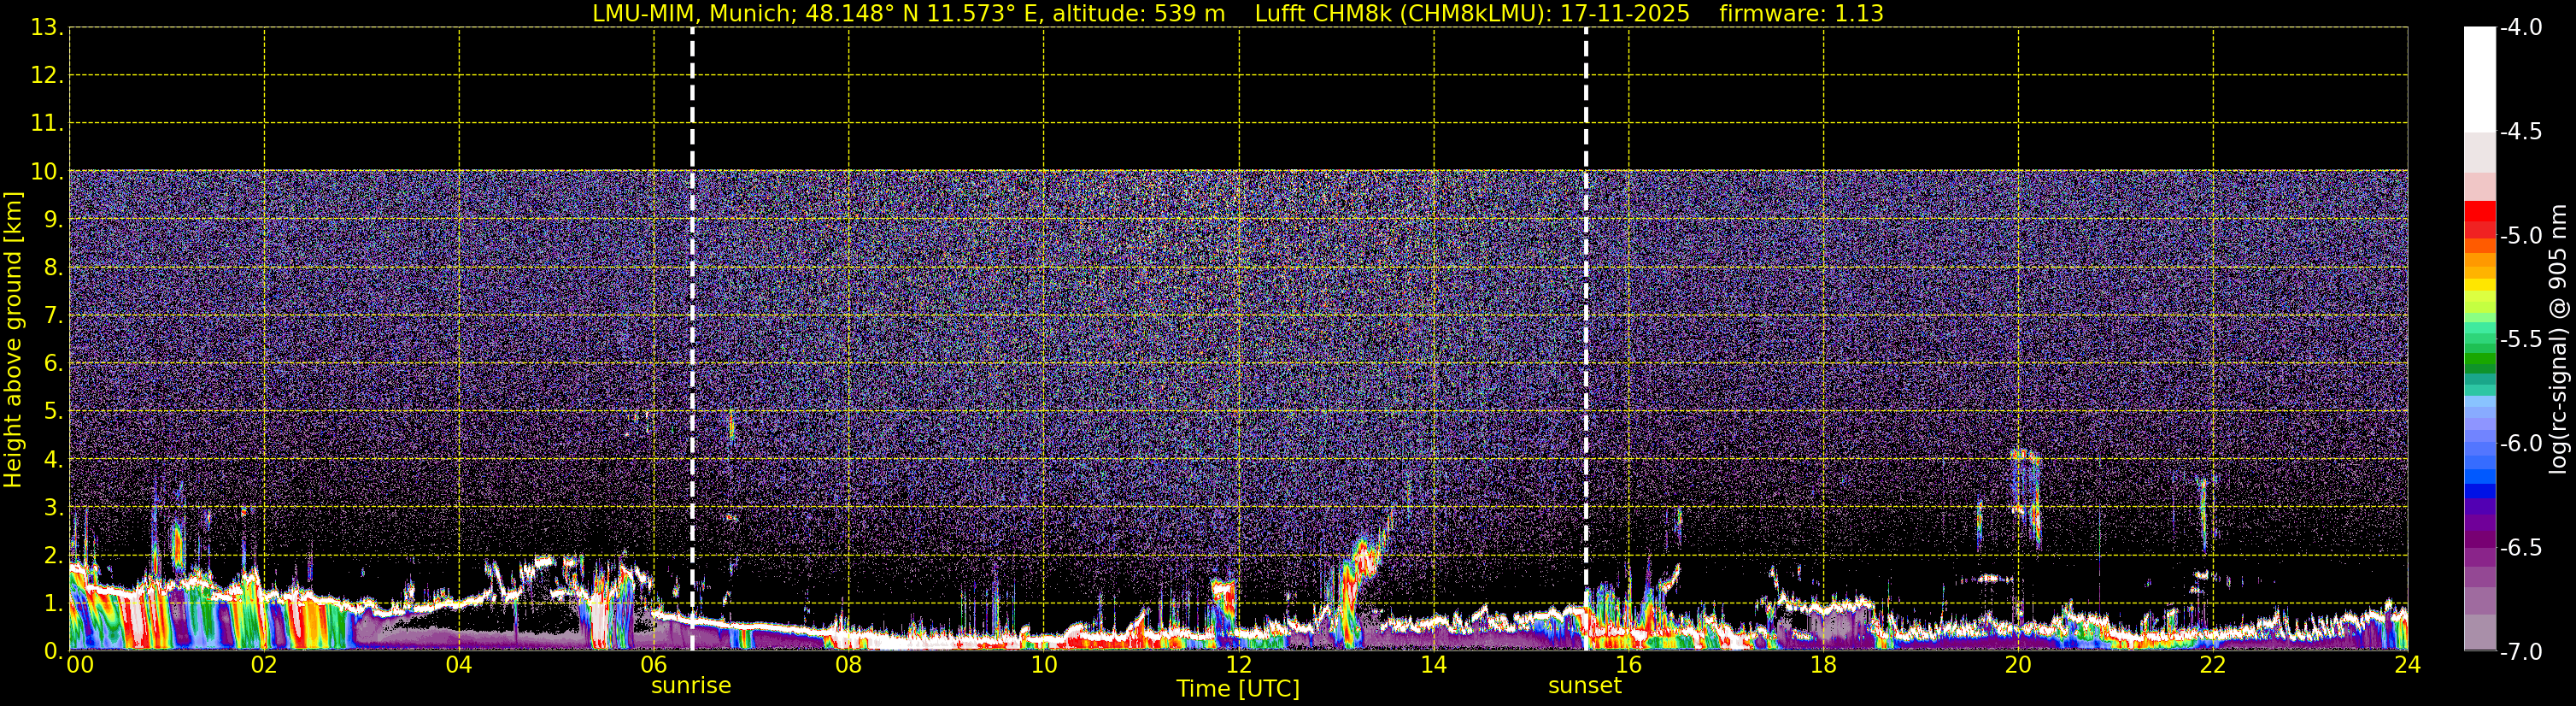
Task: Click the height axis tick '9.'
Action: coord(53,219)
